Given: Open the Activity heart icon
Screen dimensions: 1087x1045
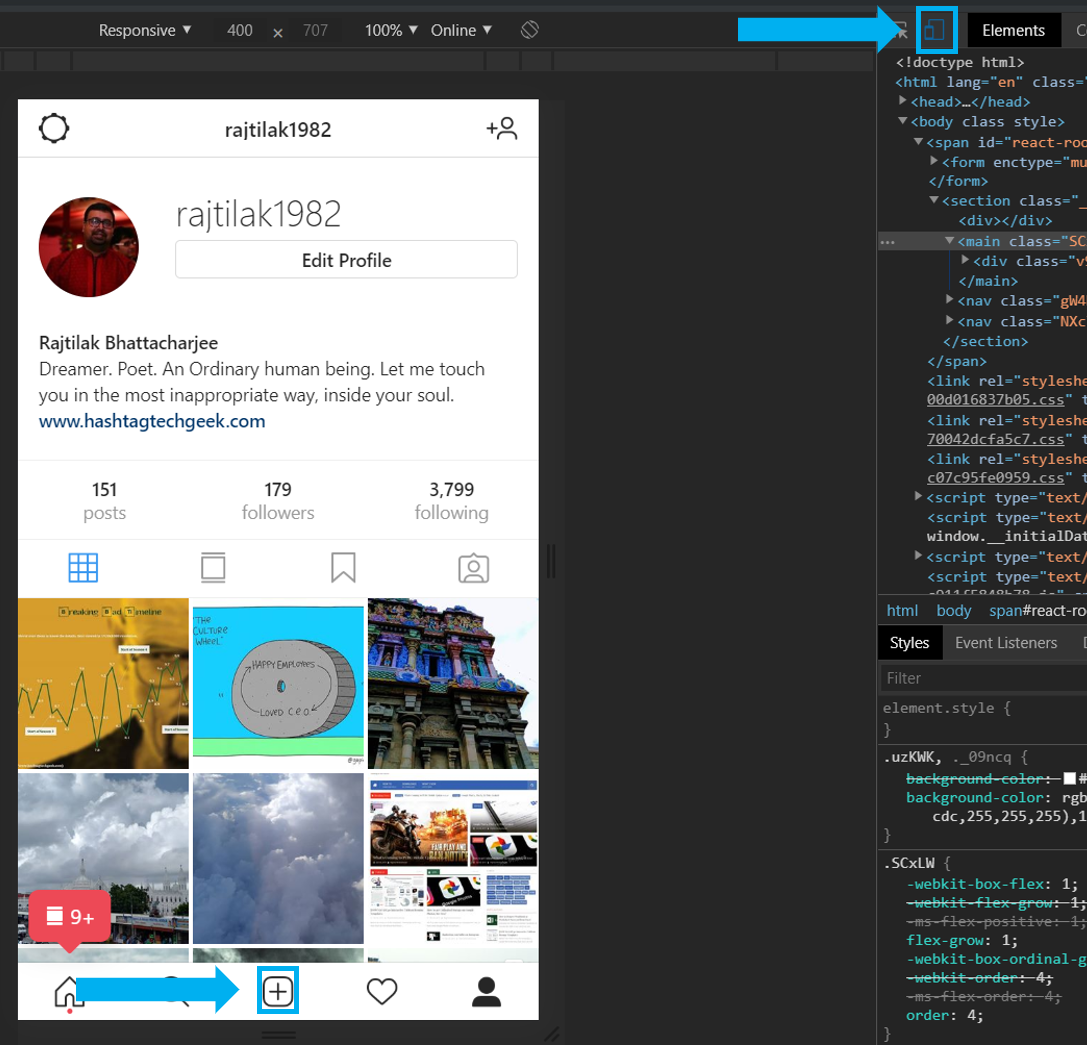Looking at the screenshot, I should (x=382, y=990).
